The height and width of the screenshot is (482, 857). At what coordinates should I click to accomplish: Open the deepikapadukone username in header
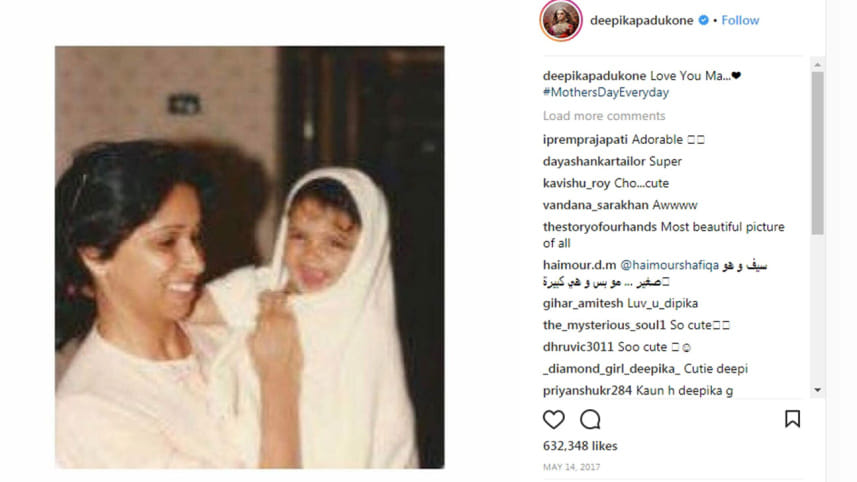[642, 20]
